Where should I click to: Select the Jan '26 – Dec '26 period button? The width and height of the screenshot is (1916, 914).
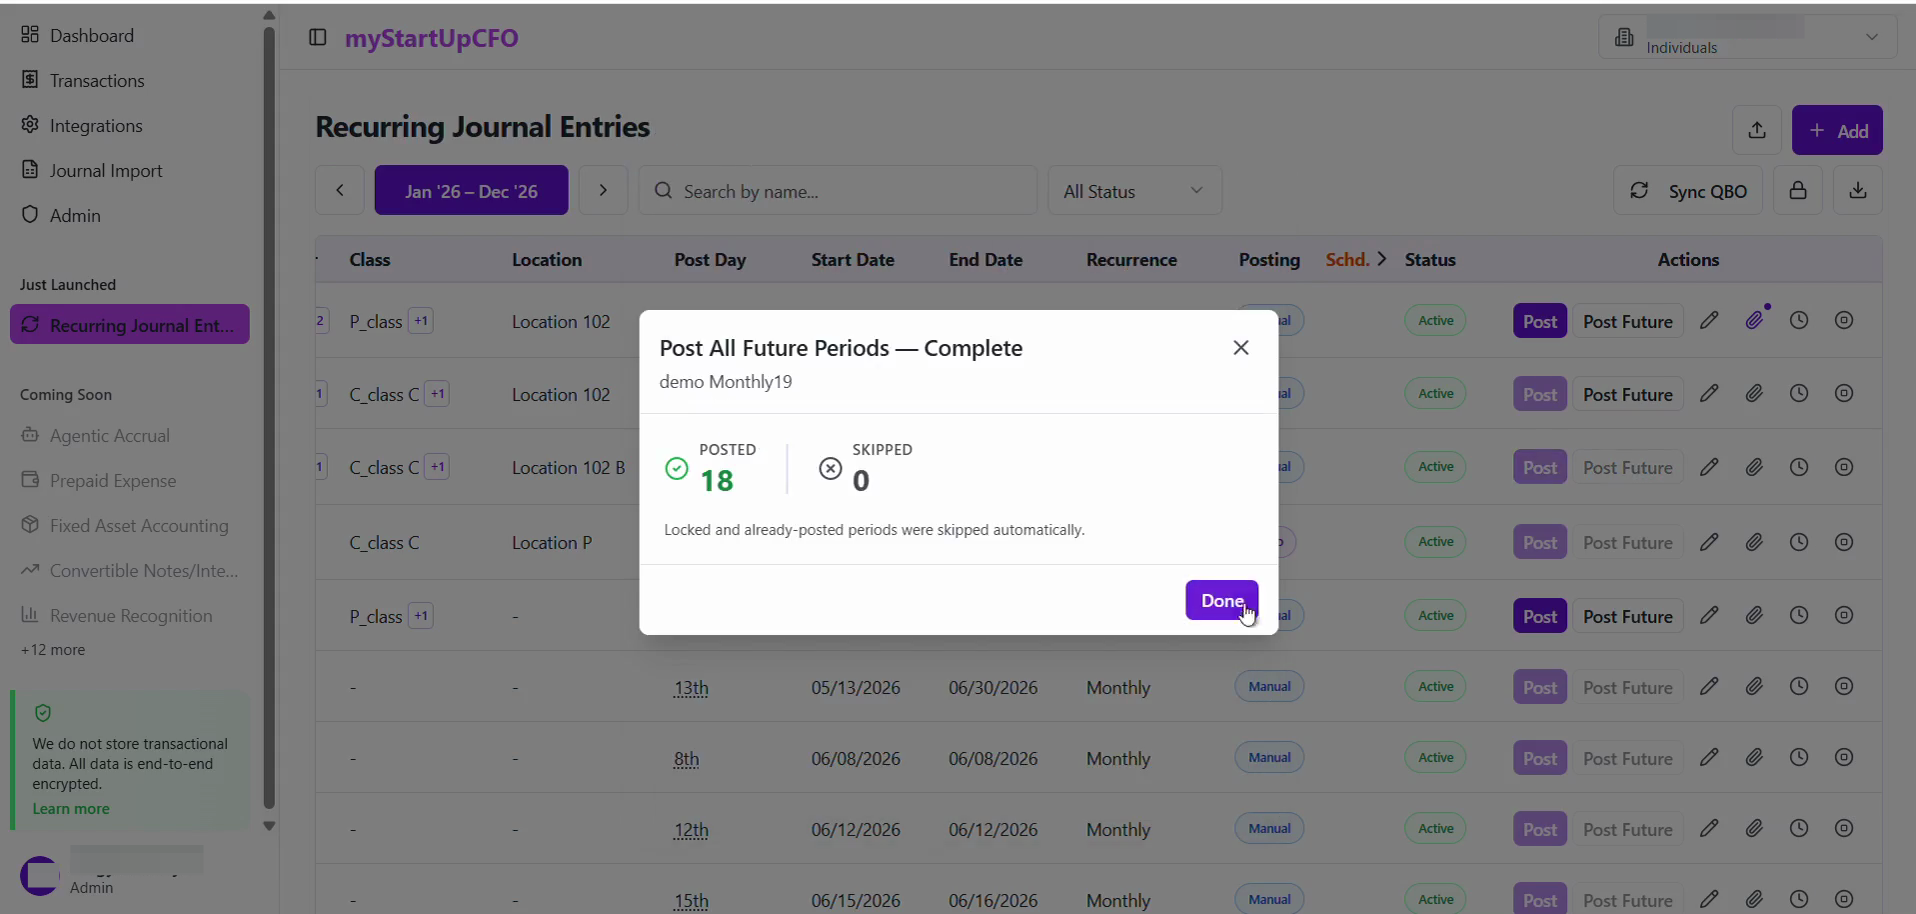[x=471, y=190]
